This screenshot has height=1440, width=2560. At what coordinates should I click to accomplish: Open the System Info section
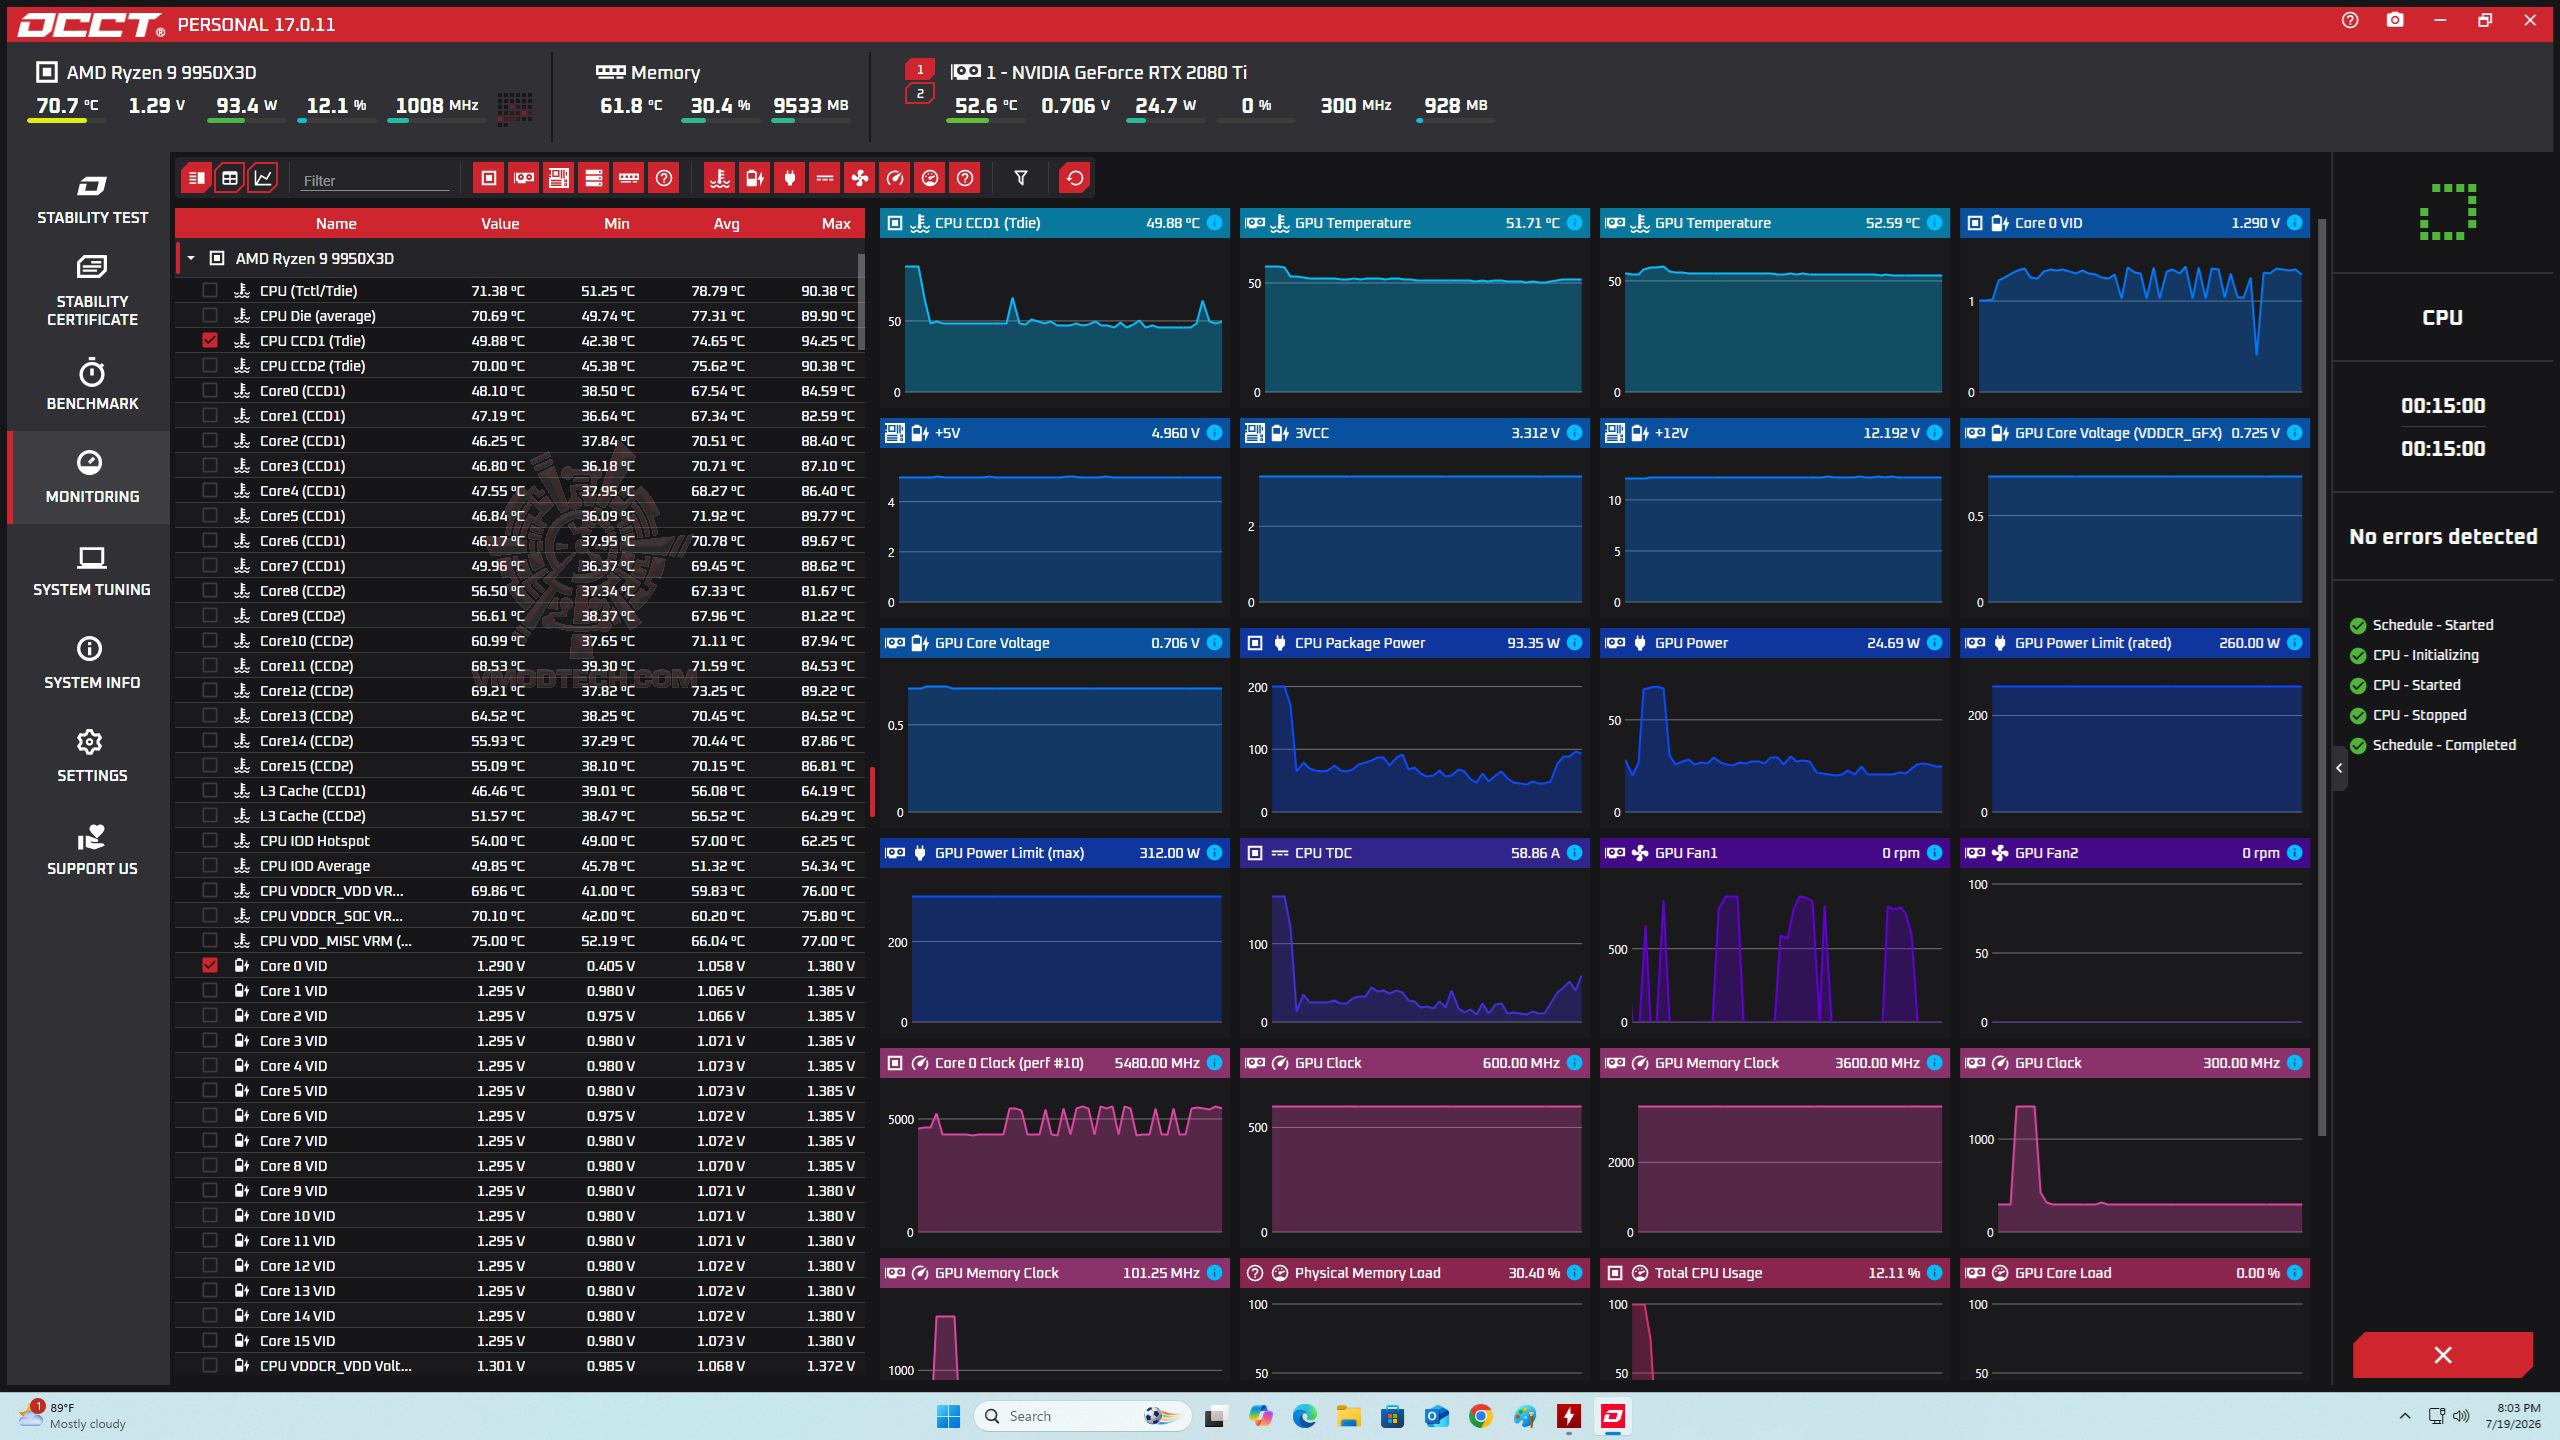tap(92, 664)
